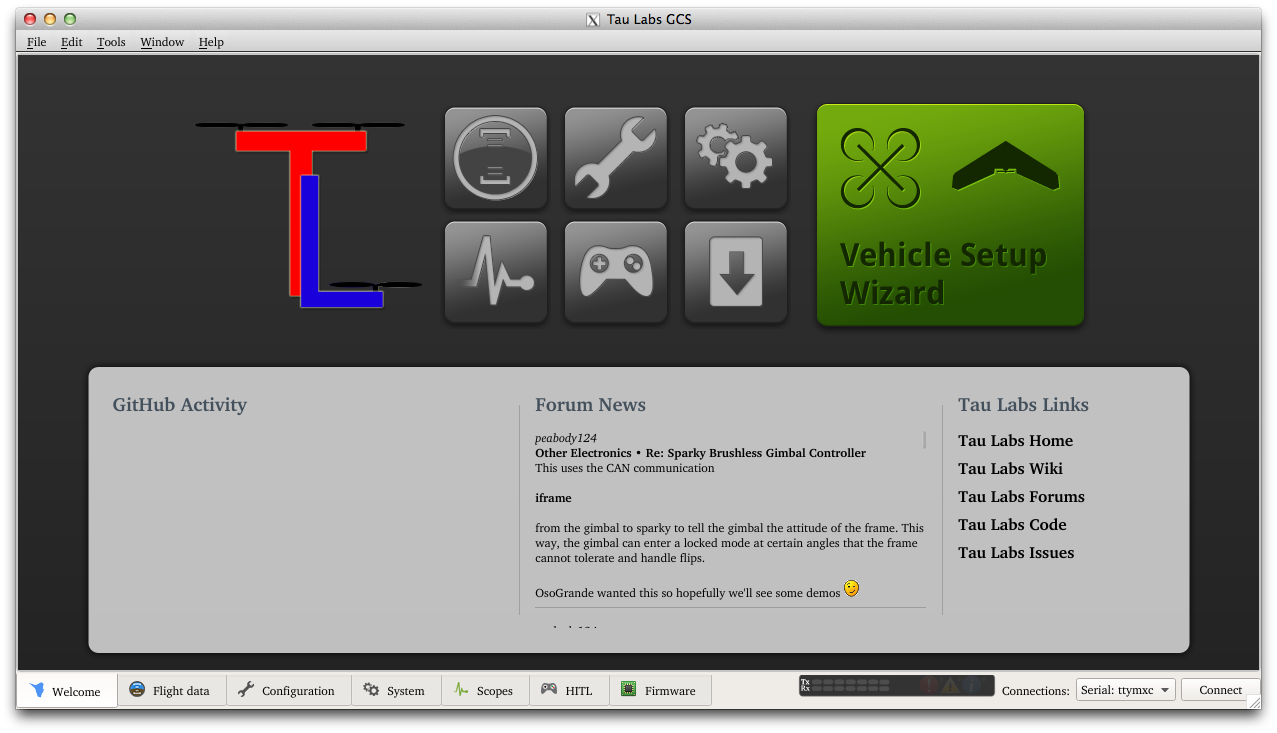Click the author name 'peabody124'

[566, 438]
